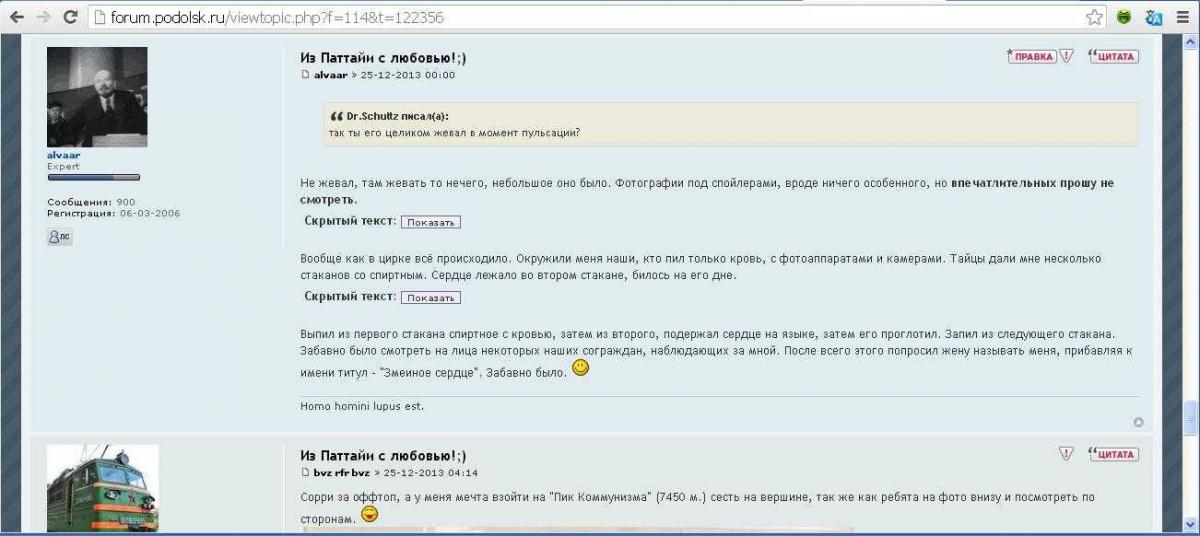Click the translate extension icon
1200x536 pixels.
(x=1153, y=17)
